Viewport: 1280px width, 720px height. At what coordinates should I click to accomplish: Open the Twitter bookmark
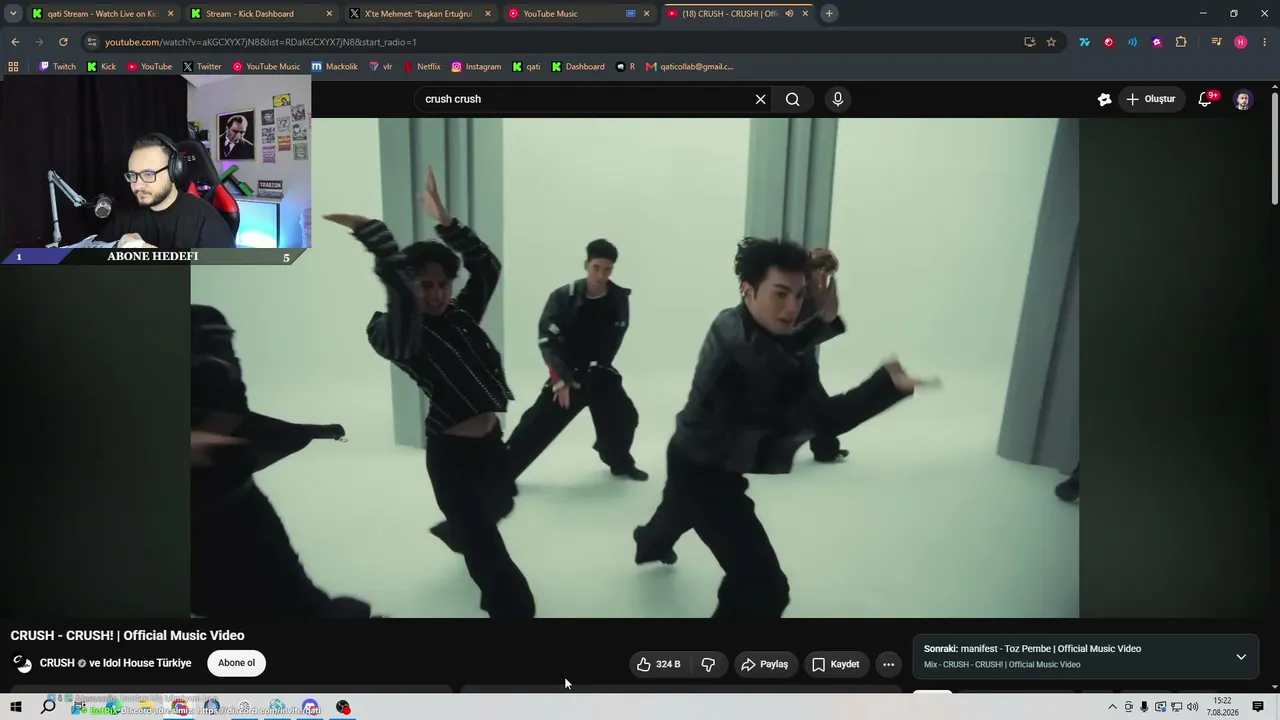pyautogui.click(x=202, y=67)
